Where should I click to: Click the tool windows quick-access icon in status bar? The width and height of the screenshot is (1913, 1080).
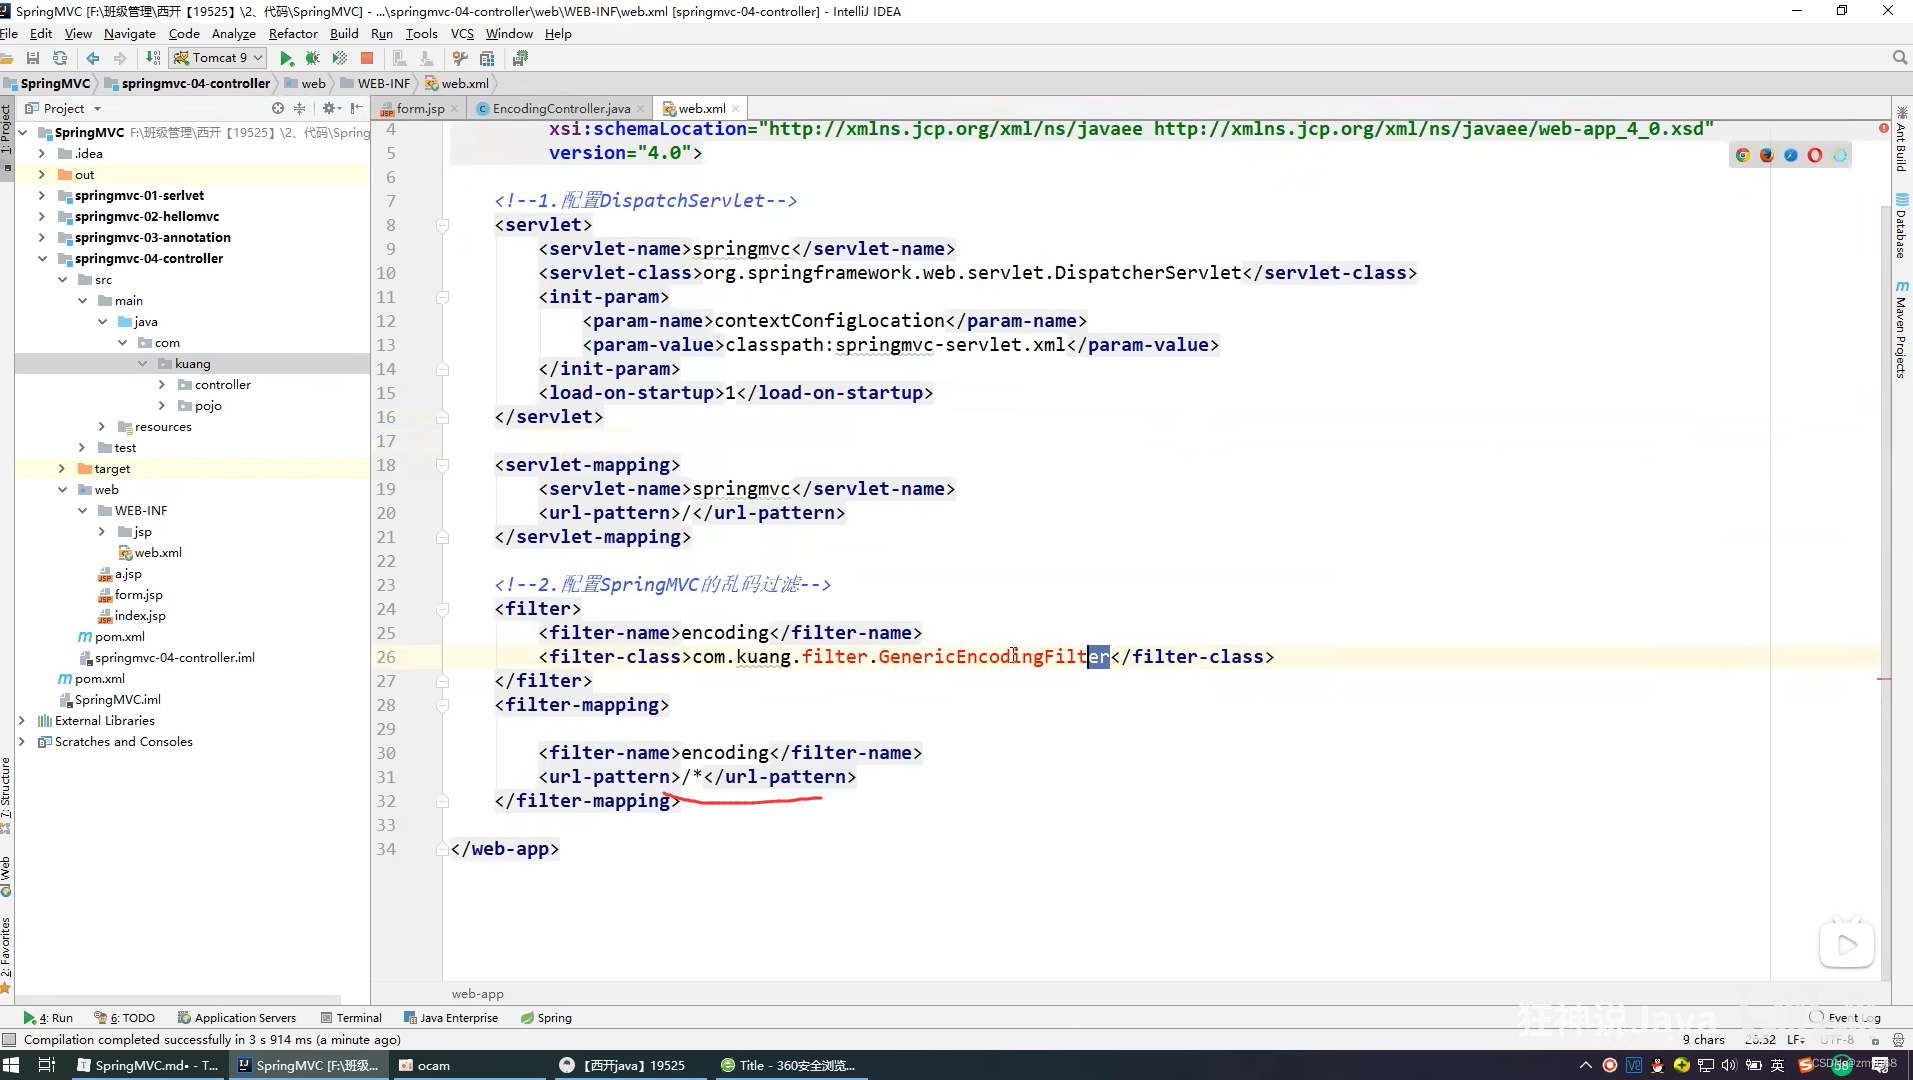pyautogui.click(x=9, y=1040)
